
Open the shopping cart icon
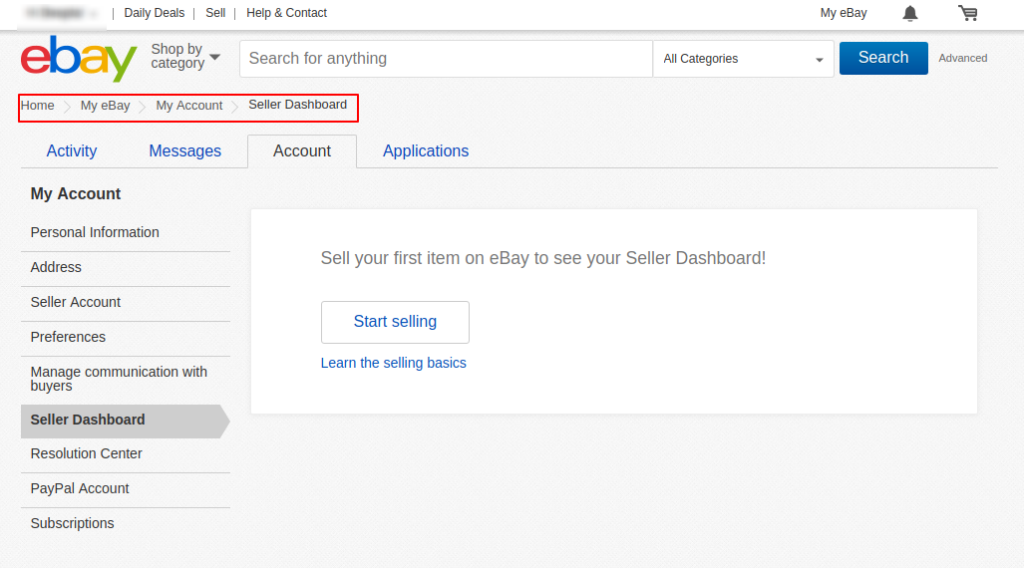pos(967,13)
